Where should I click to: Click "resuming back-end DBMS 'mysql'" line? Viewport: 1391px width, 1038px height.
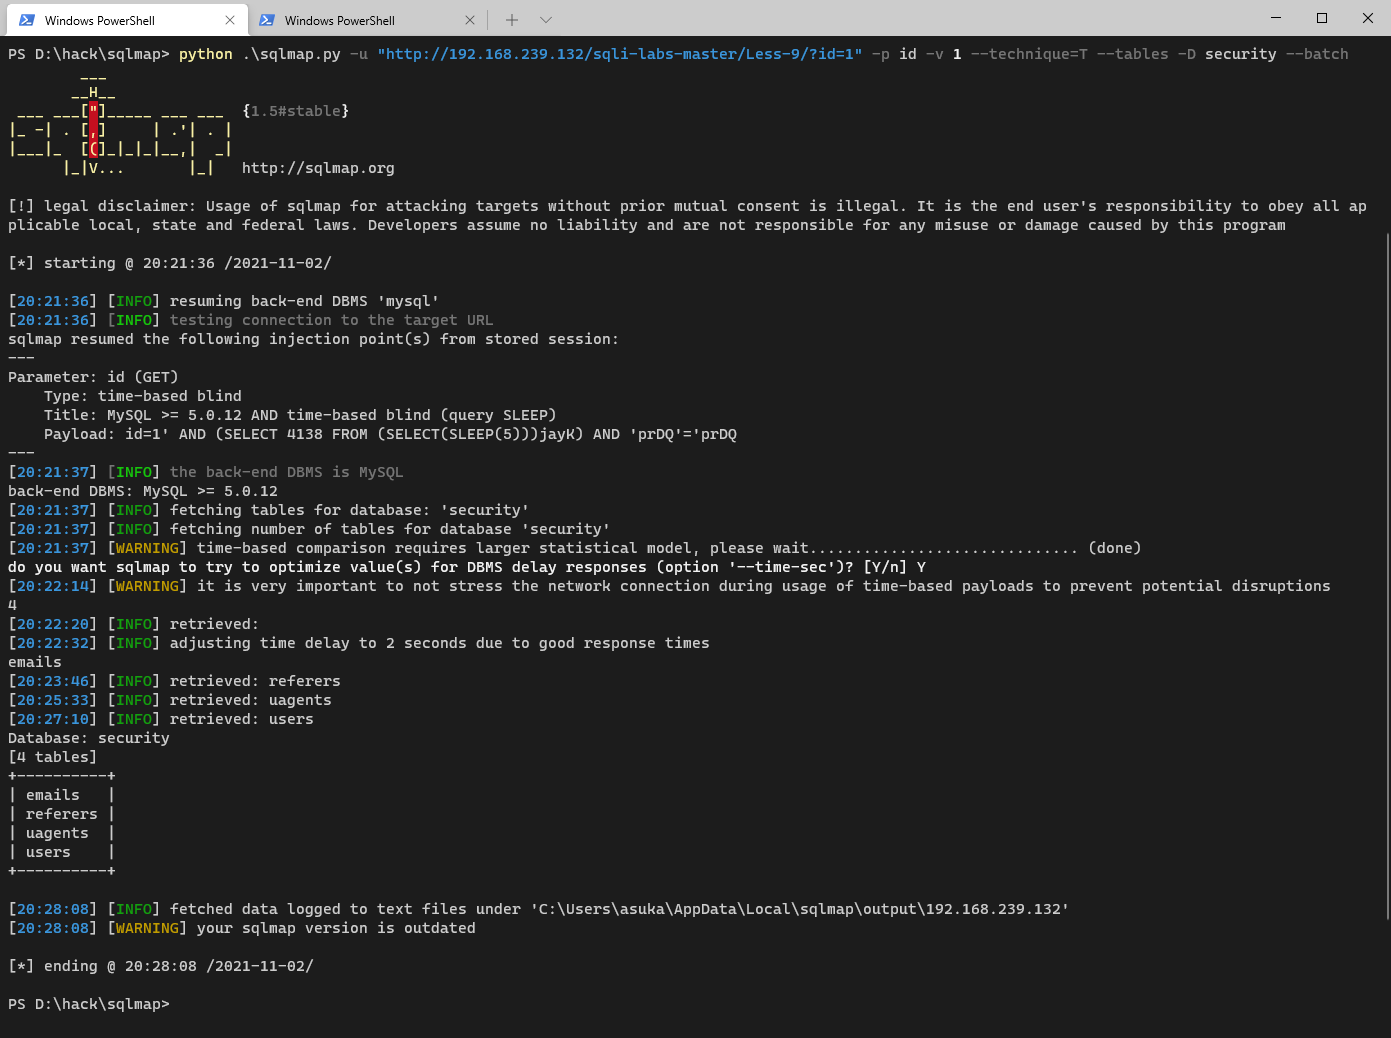tap(224, 301)
